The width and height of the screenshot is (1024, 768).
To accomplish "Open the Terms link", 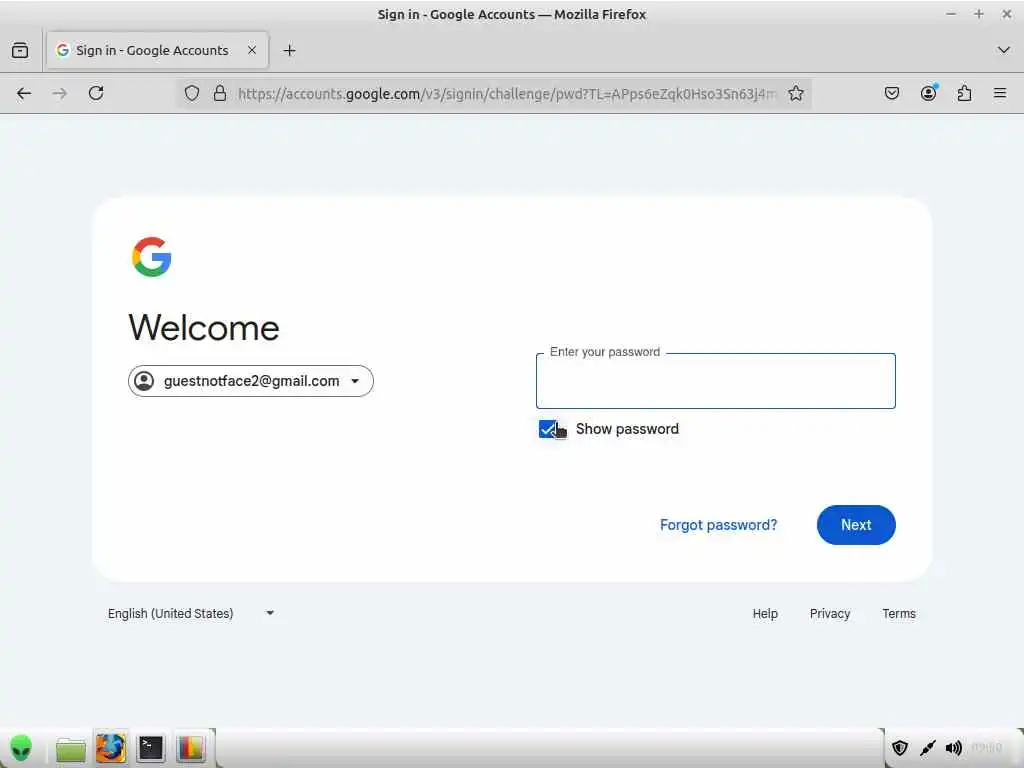I will pos(899,613).
